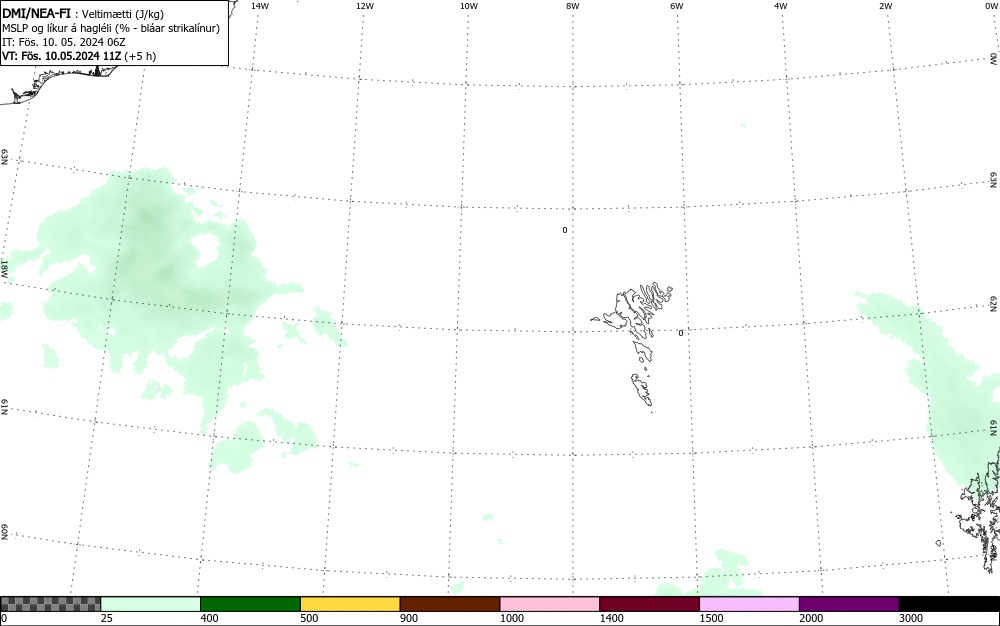
Task: Click the southernmost Faroe island Suðuroy outline
Action: click(x=642, y=389)
